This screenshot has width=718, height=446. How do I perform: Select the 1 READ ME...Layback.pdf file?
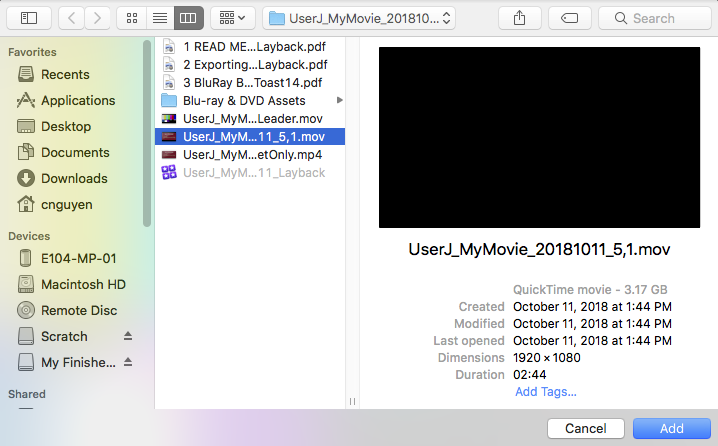coord(250,47)
